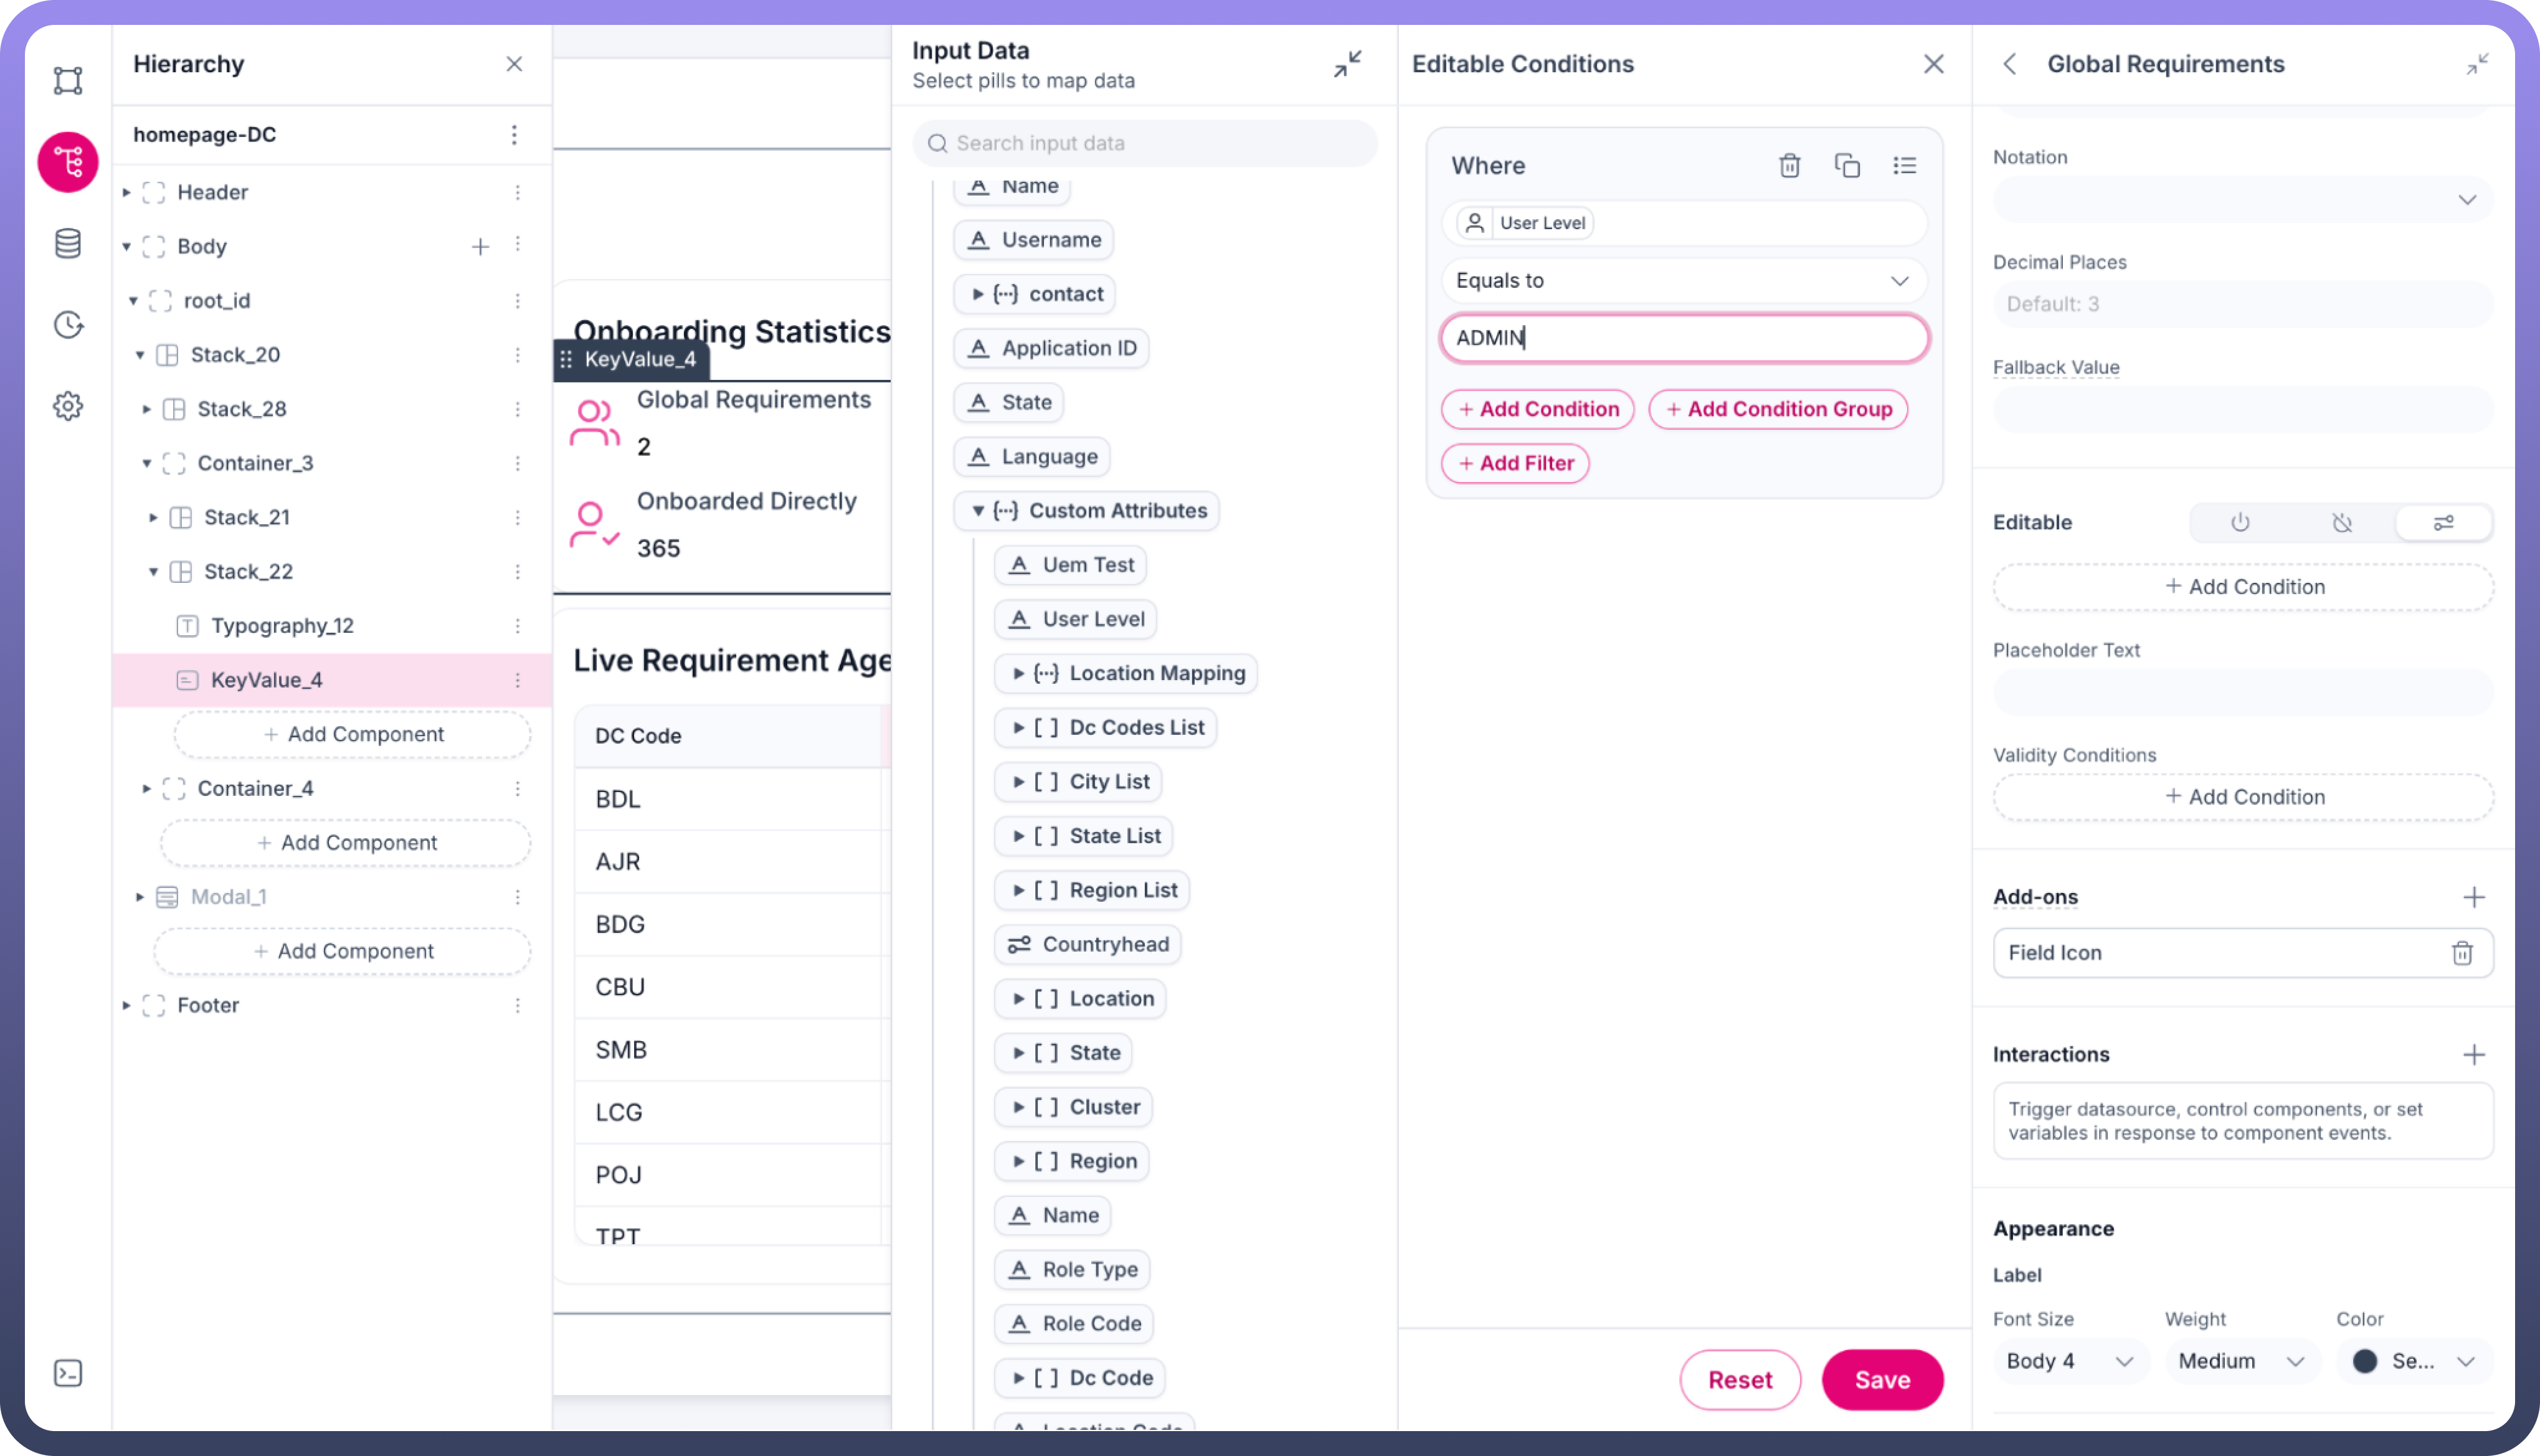
Task: Click the list icon in the Where header
Action: pyautogui.click(x=1904, y=165)
